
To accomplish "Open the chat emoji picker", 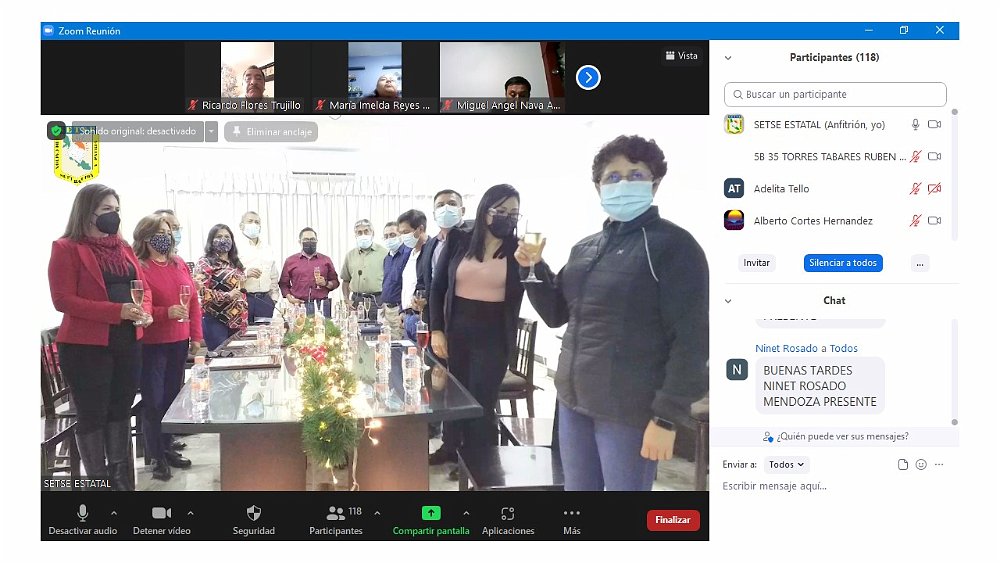I will [x=921, y=465].
